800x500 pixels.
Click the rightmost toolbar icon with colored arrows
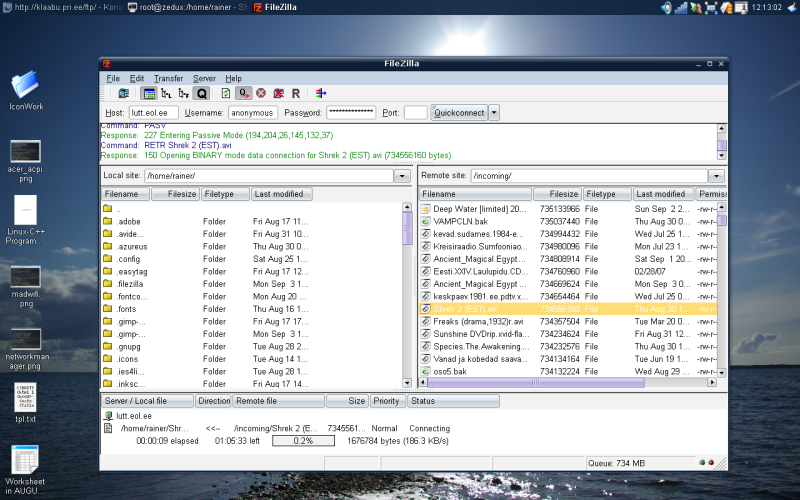click(x=321, y=93)
